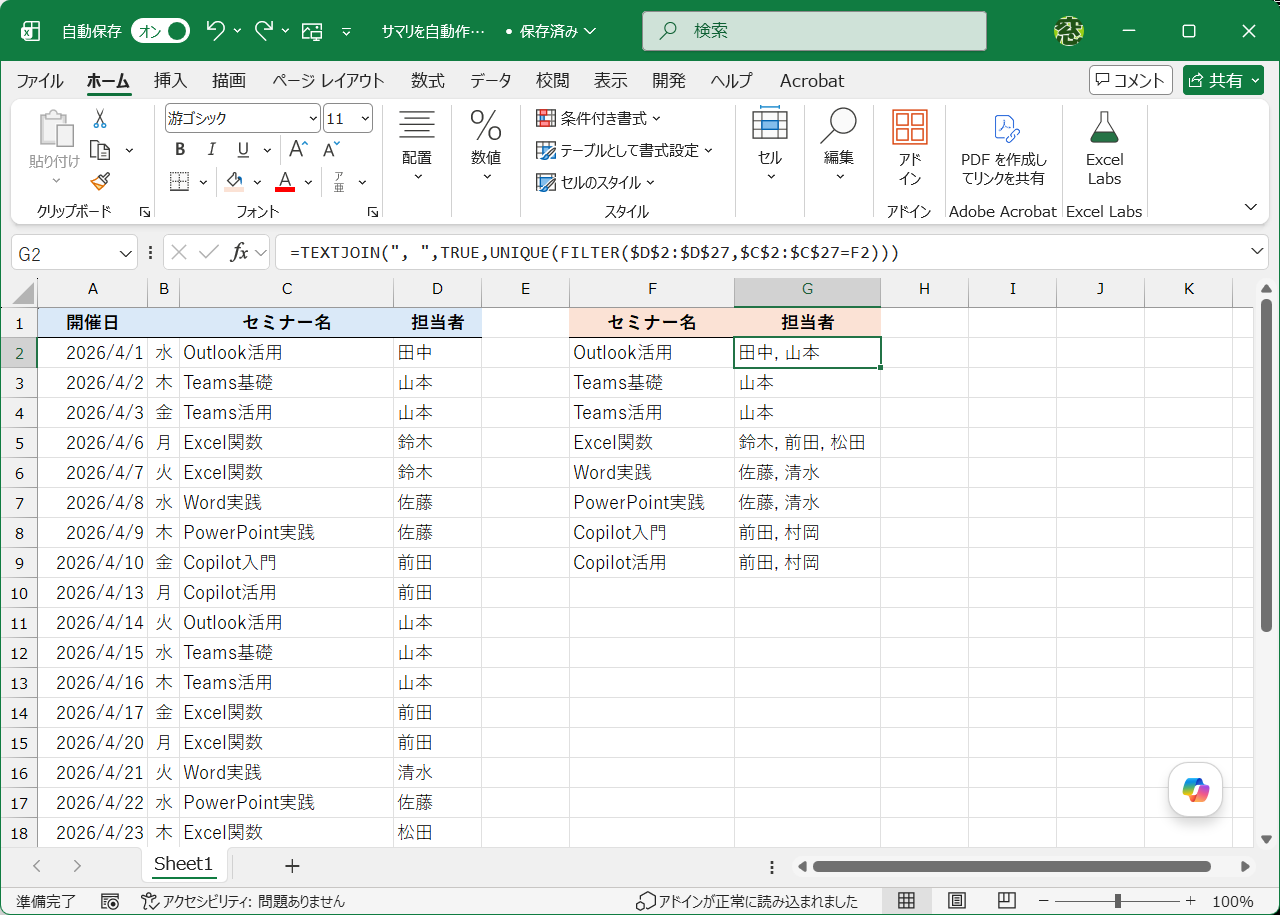1280x915 pixels.
Task: Open the ファイル tab
Action: [x=40, y=81]
